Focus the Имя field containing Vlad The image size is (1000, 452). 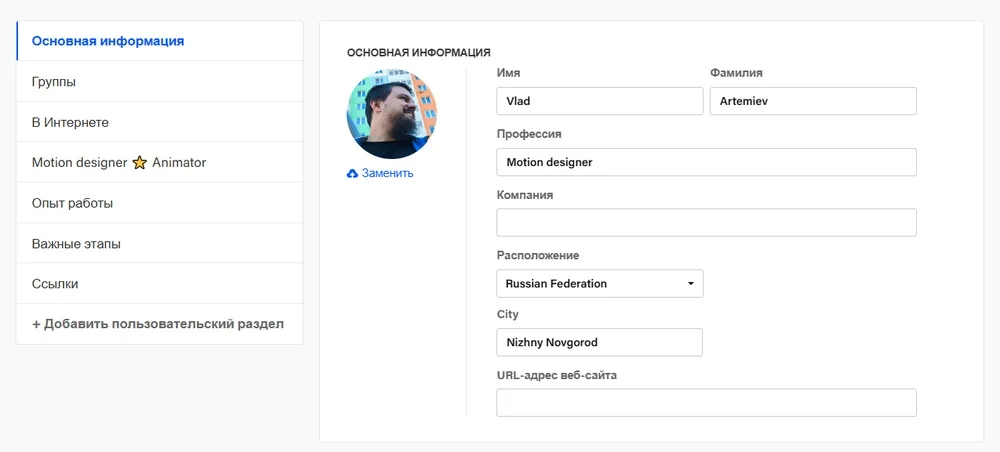[599, 102]
